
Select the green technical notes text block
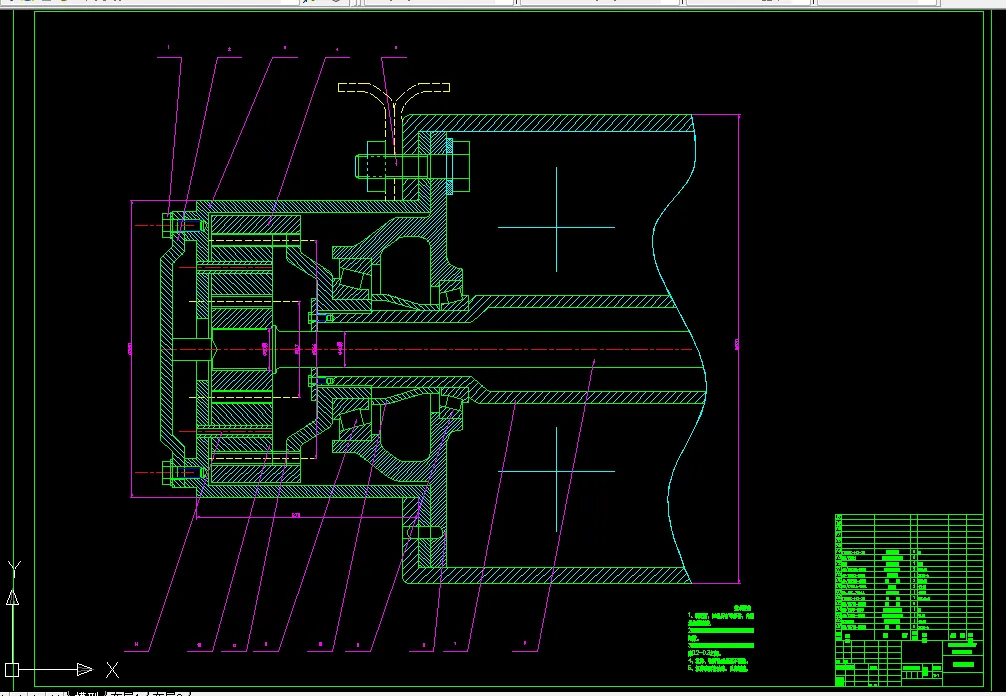(721, 639)
